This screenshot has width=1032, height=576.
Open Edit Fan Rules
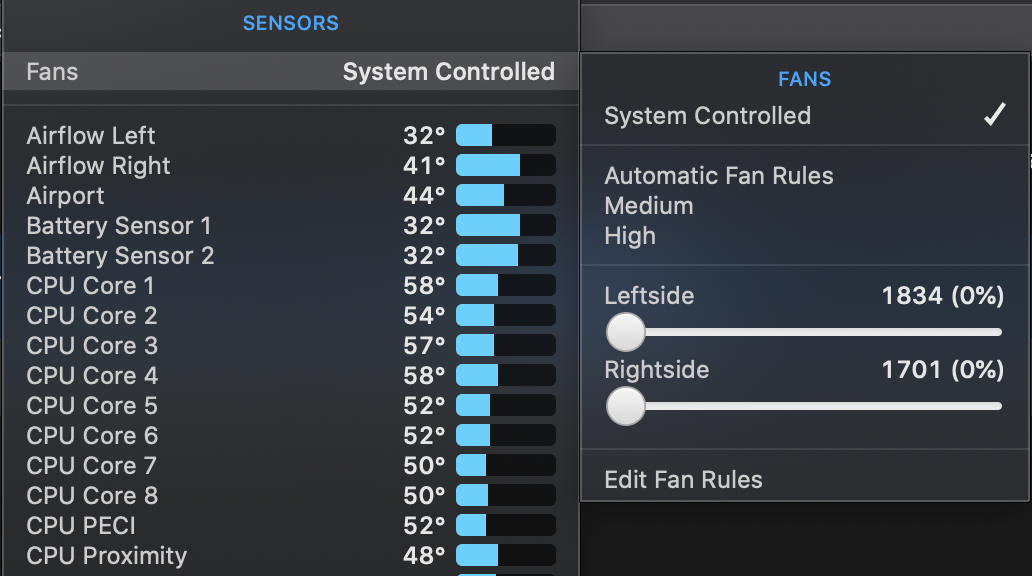click(x=683, y=480)
